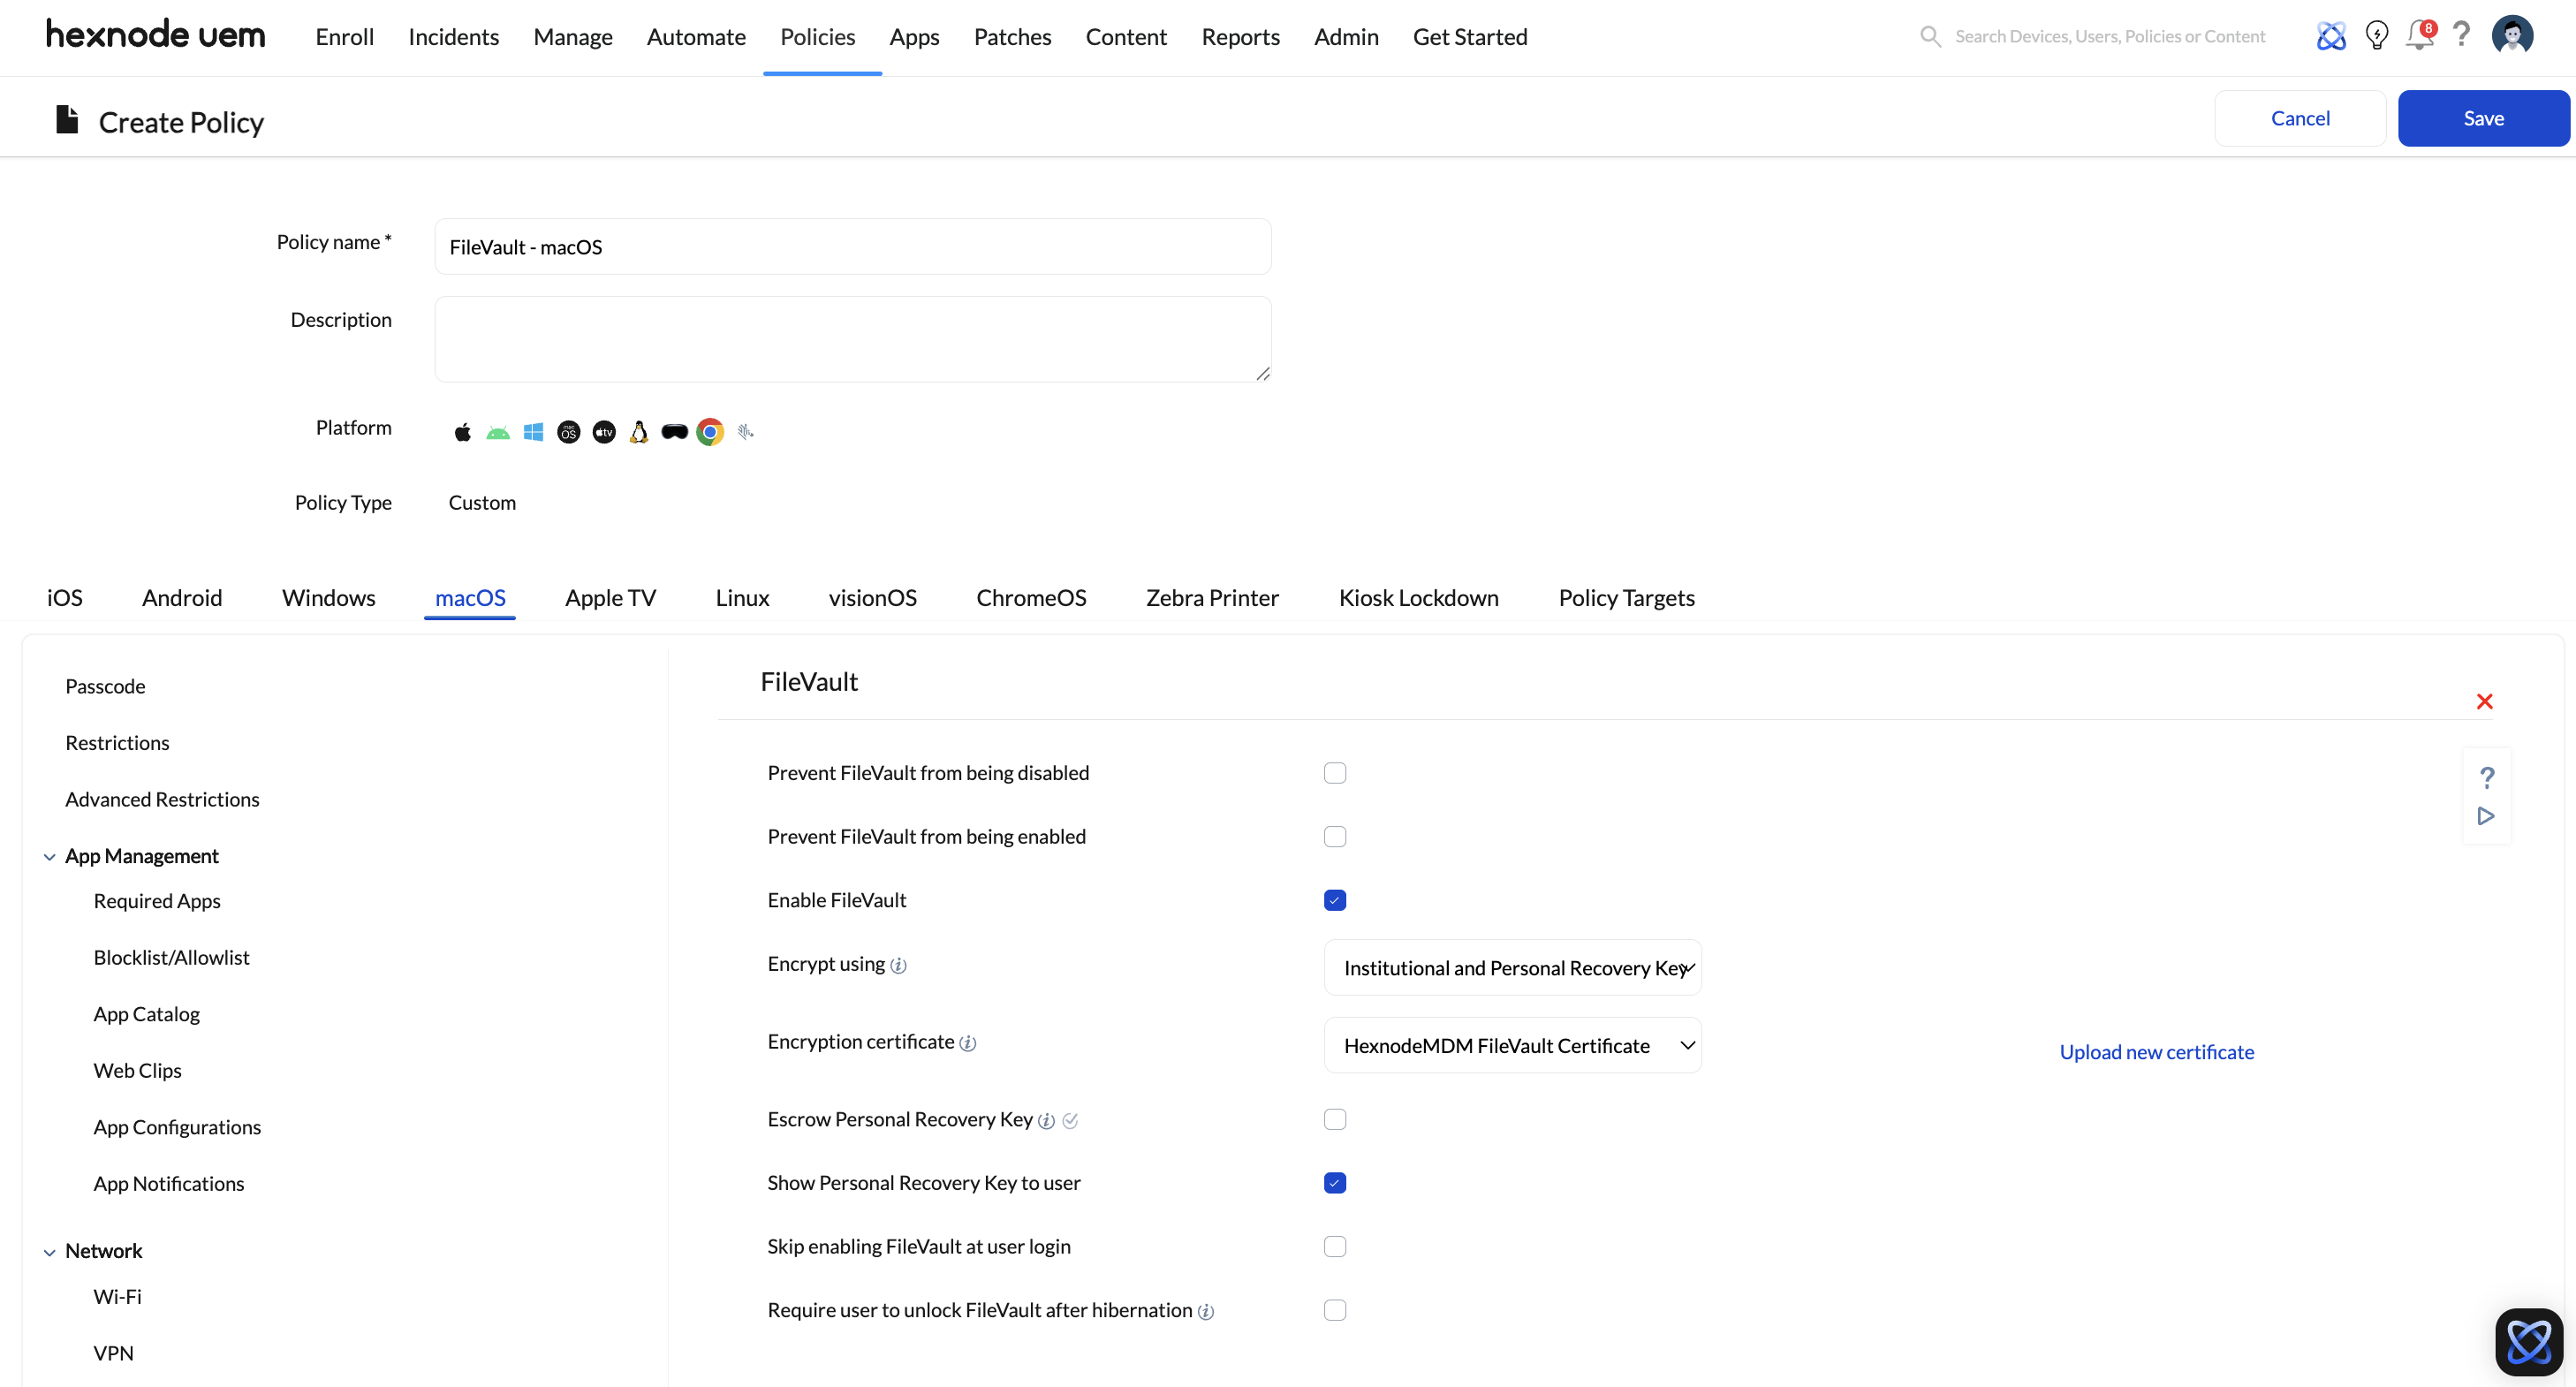Click the Windows platform icon
Screen dimensions: 2576x1387
(x=533, y=432)
